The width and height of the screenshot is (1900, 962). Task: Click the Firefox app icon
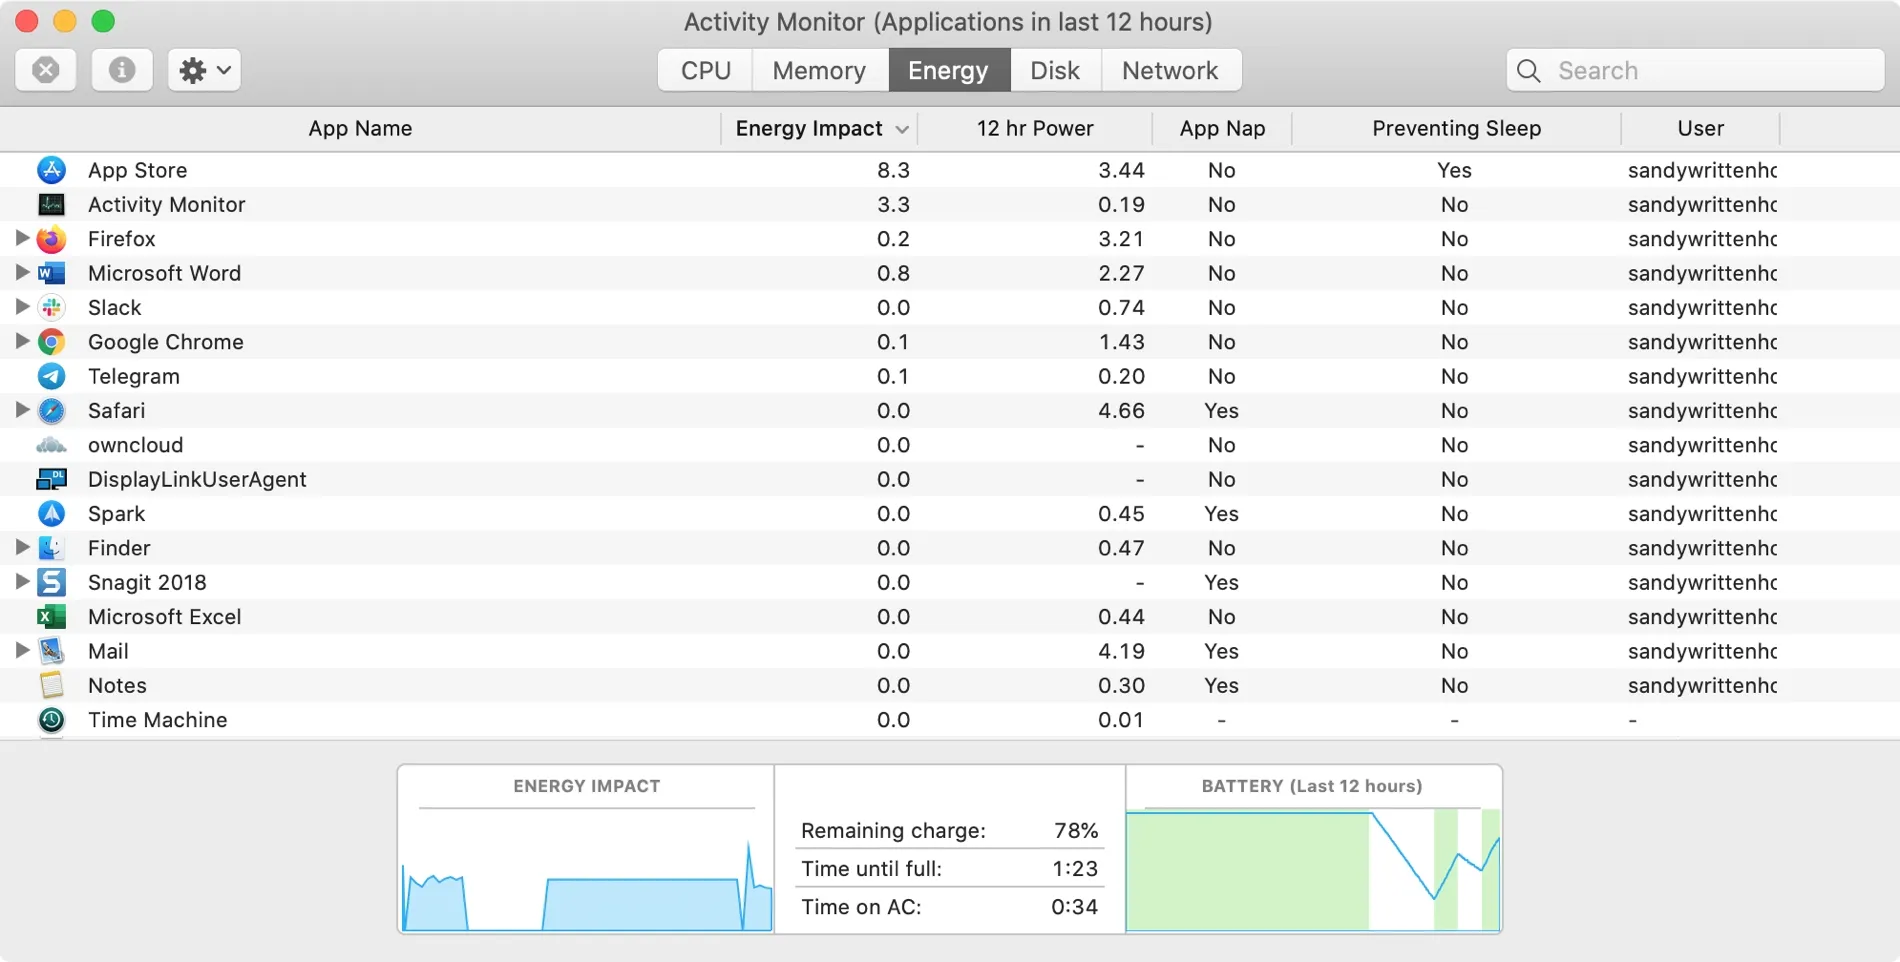coord(51,239)
